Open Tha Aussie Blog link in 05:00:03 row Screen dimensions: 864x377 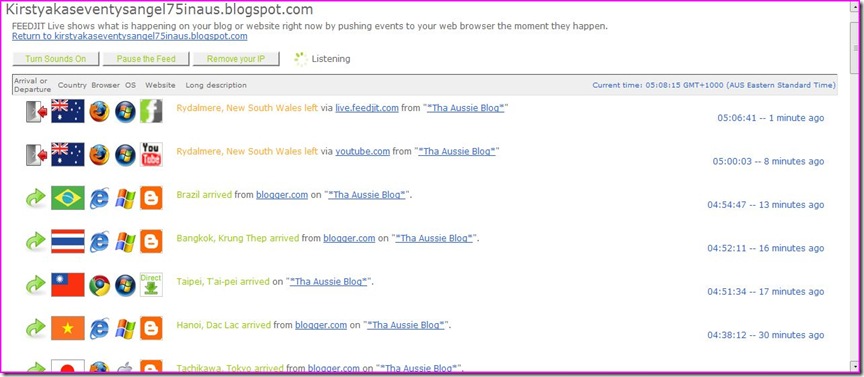457,151
